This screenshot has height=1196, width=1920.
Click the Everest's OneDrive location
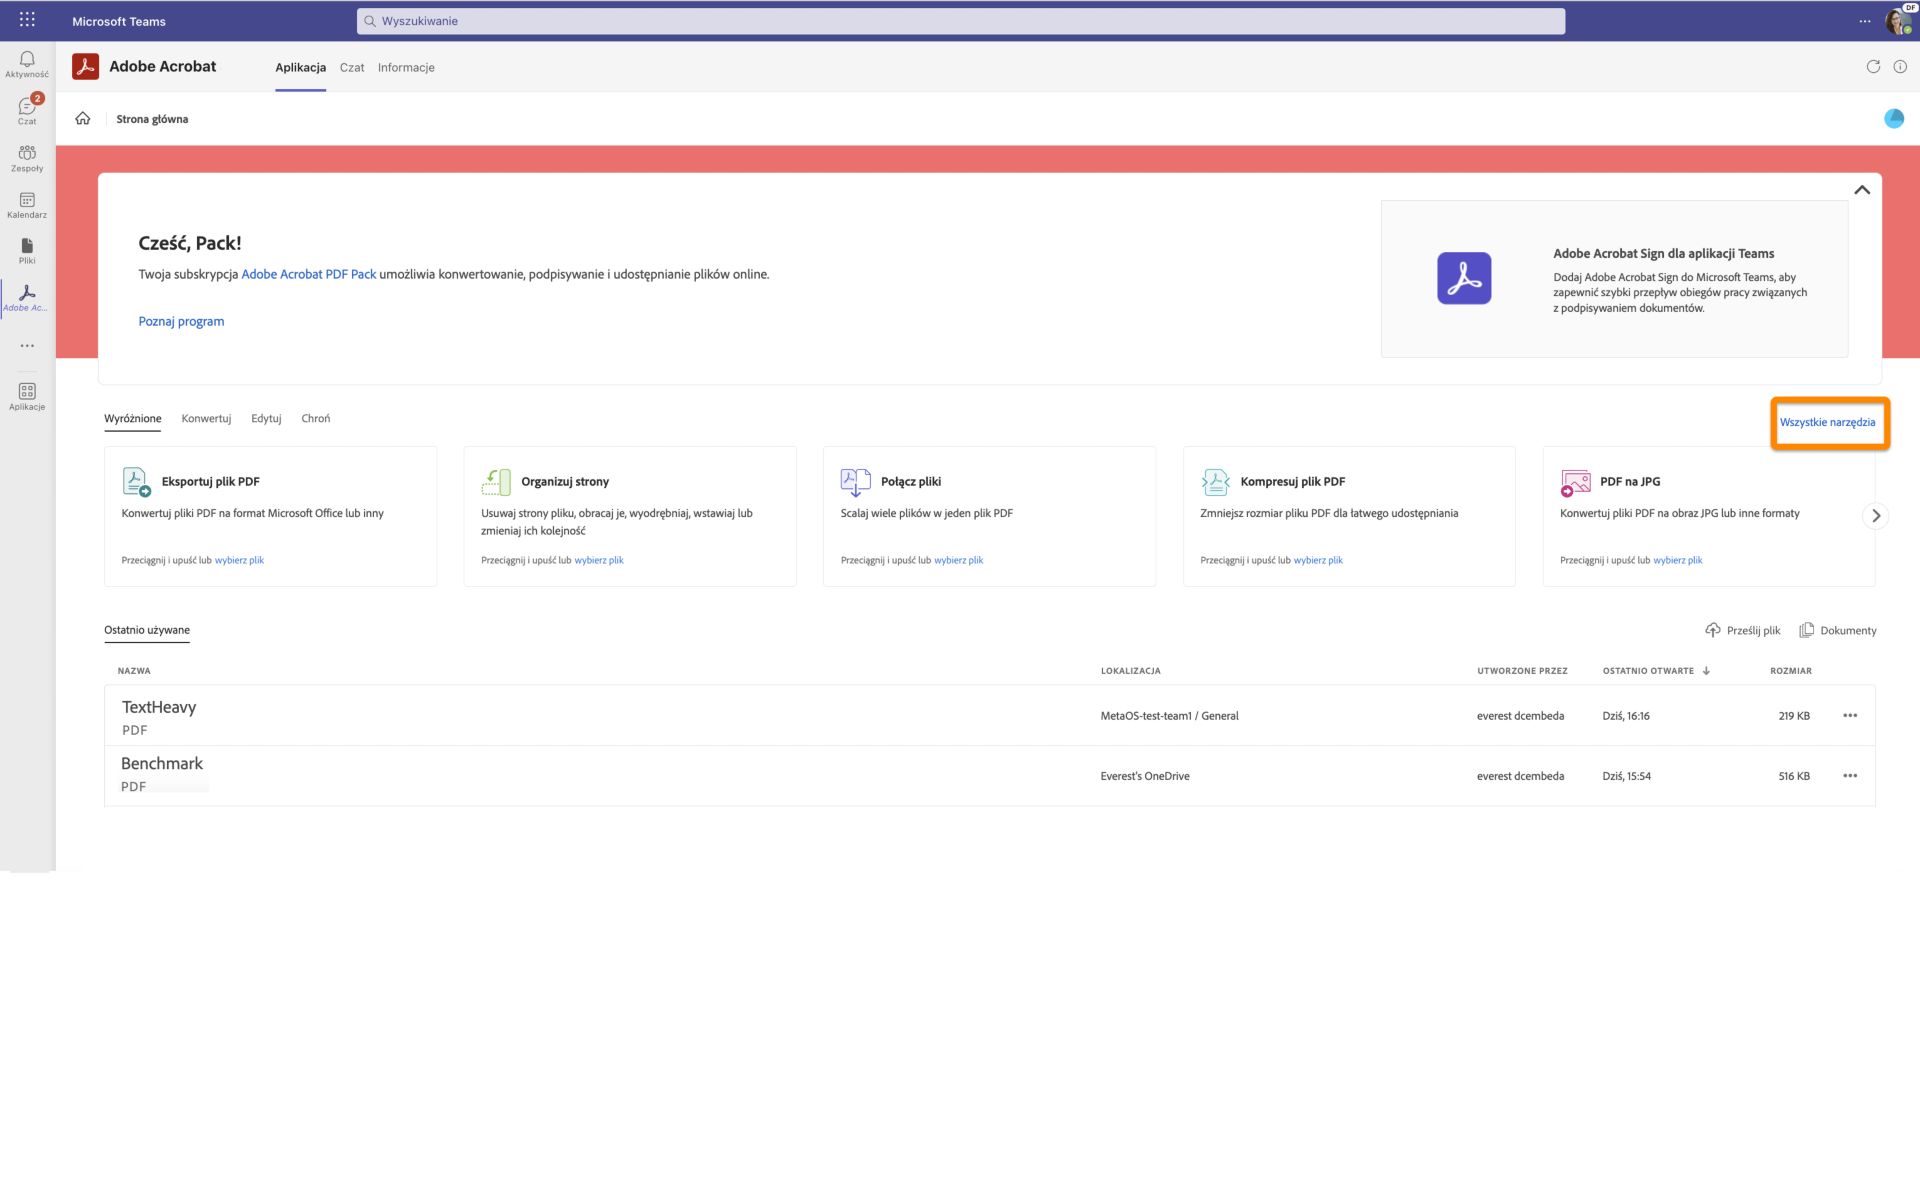point(1145,776)
